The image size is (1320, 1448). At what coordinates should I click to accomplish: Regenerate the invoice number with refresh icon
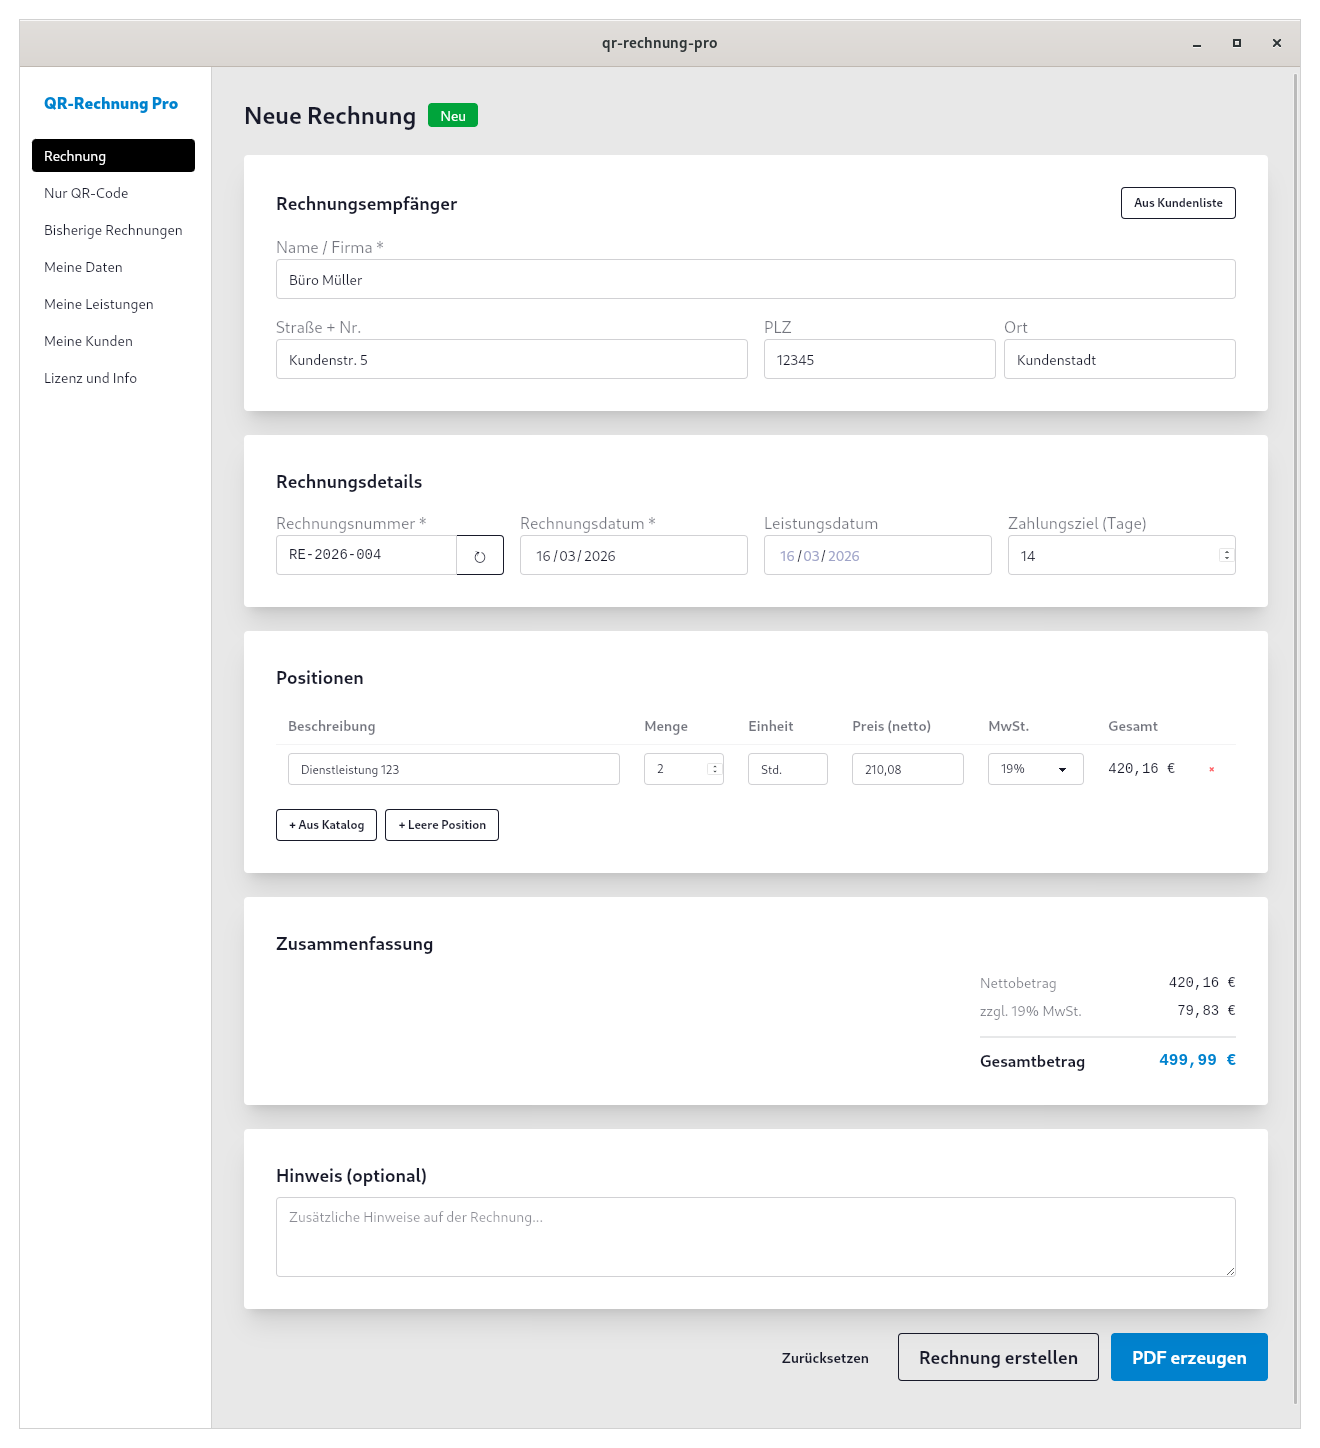tap(480, 556)
